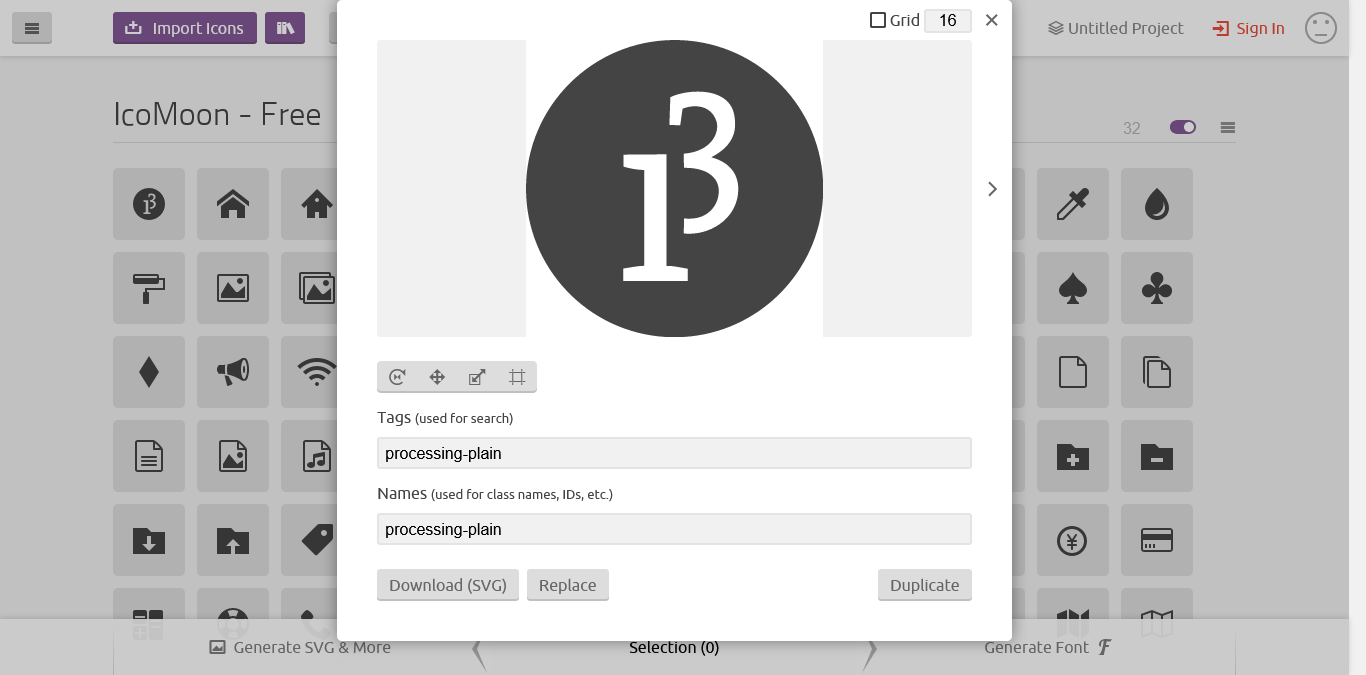Screen dimensions: 1366x675
Task: Toggle the purple icon set switch
Action: click(x=1183, y=127)
